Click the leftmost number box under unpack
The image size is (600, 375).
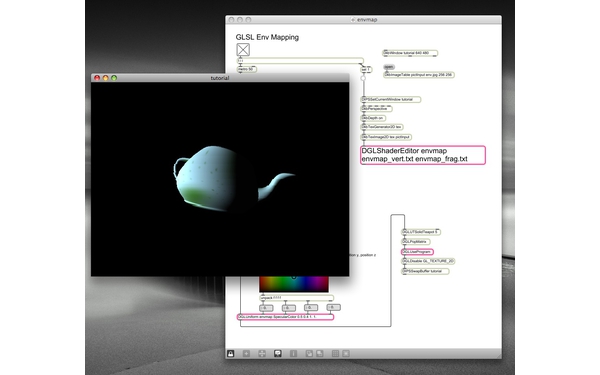point(266,308)
